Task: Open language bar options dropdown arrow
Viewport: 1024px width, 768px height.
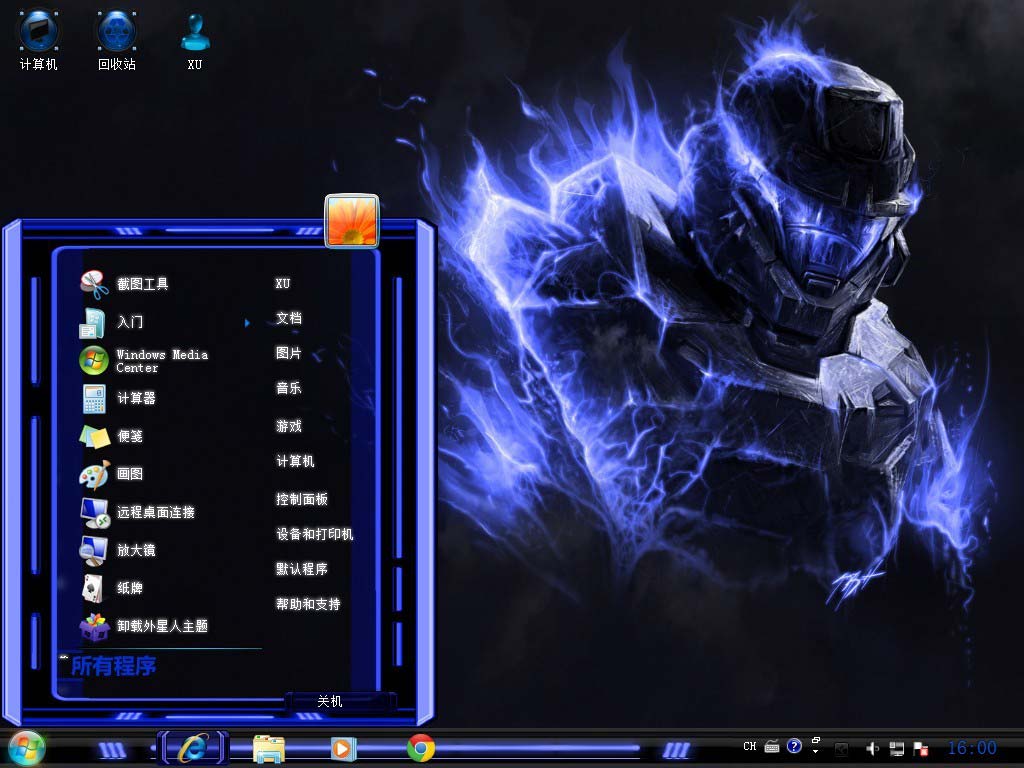Action: pyautogui.click(x=815, y=751)
